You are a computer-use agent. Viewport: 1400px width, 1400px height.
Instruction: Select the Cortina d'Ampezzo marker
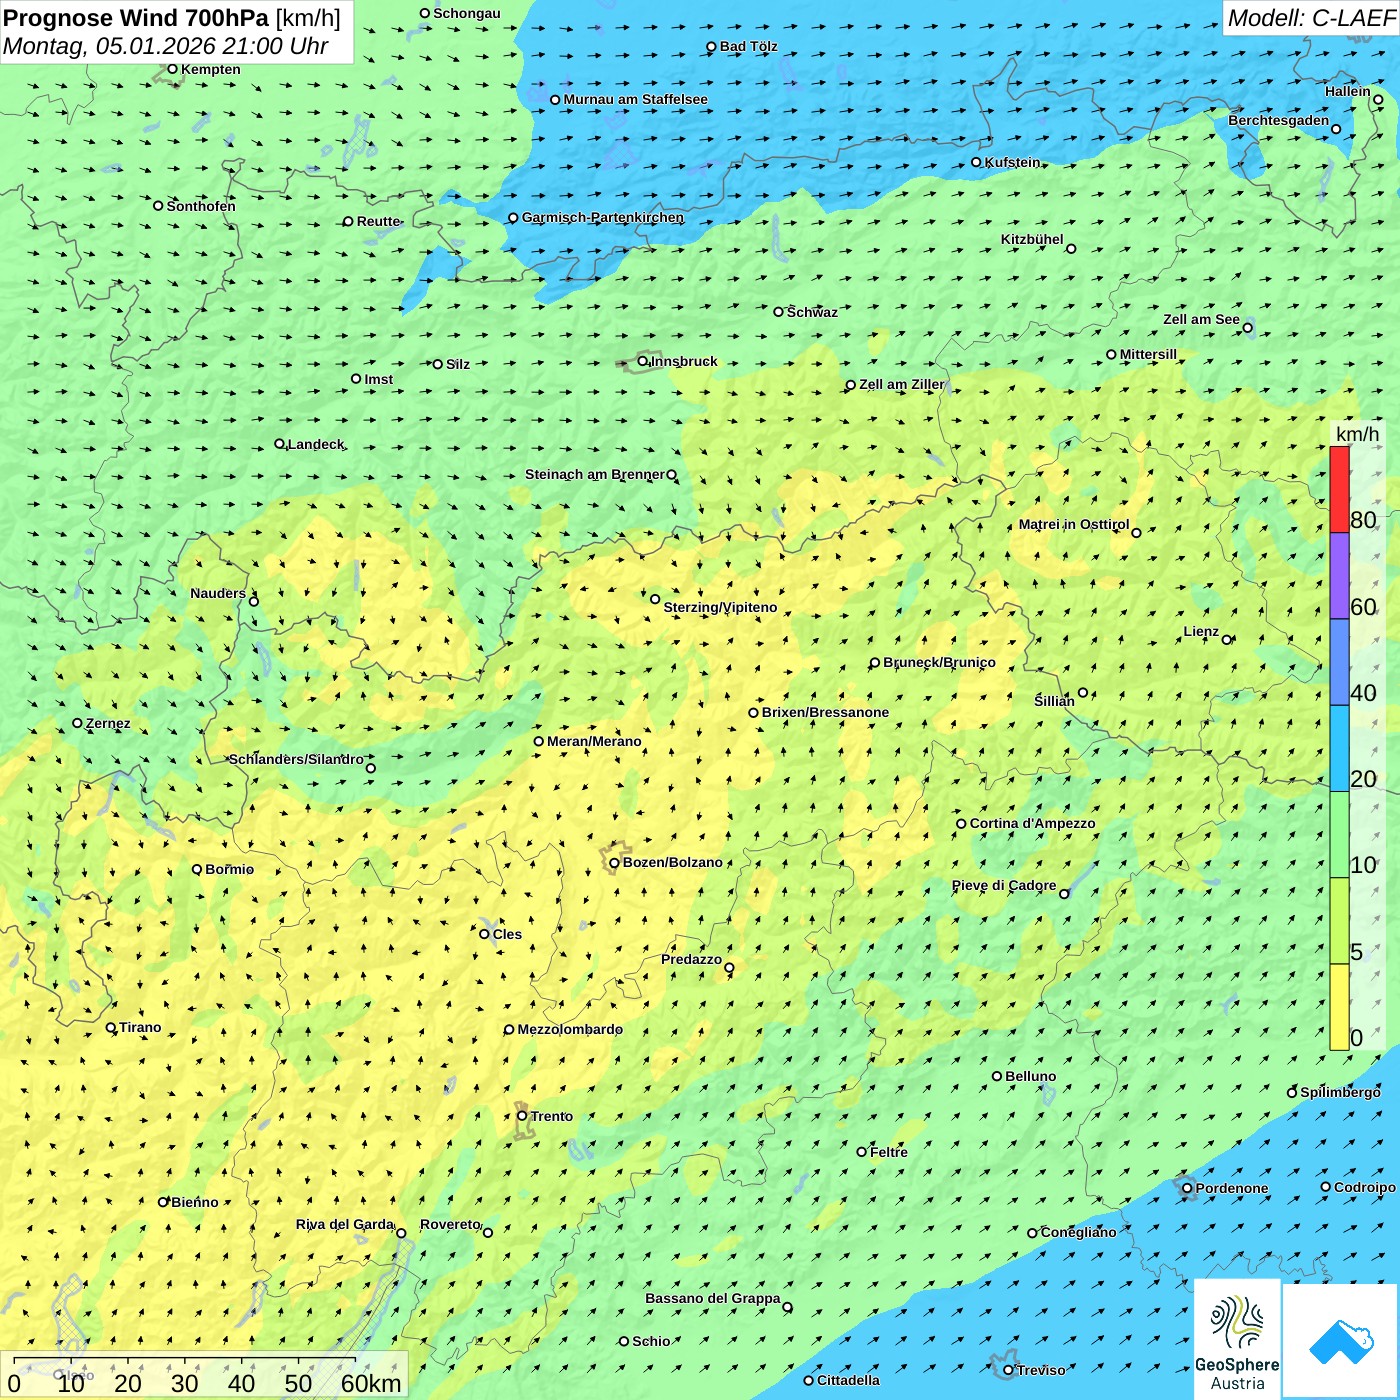[x=961, y=824]
